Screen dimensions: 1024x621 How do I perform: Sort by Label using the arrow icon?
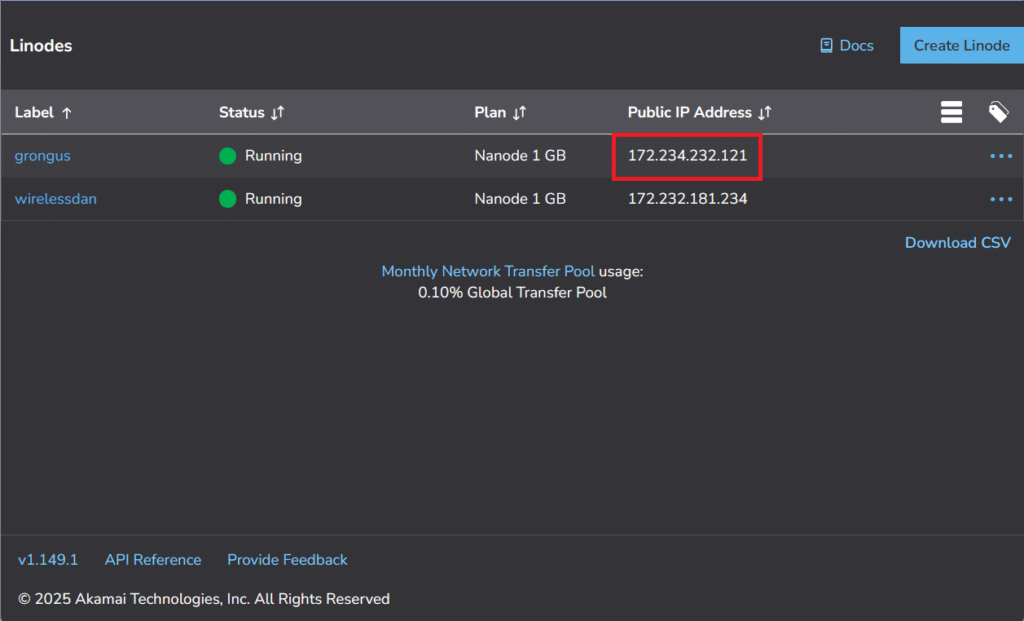tap(67, 113)
